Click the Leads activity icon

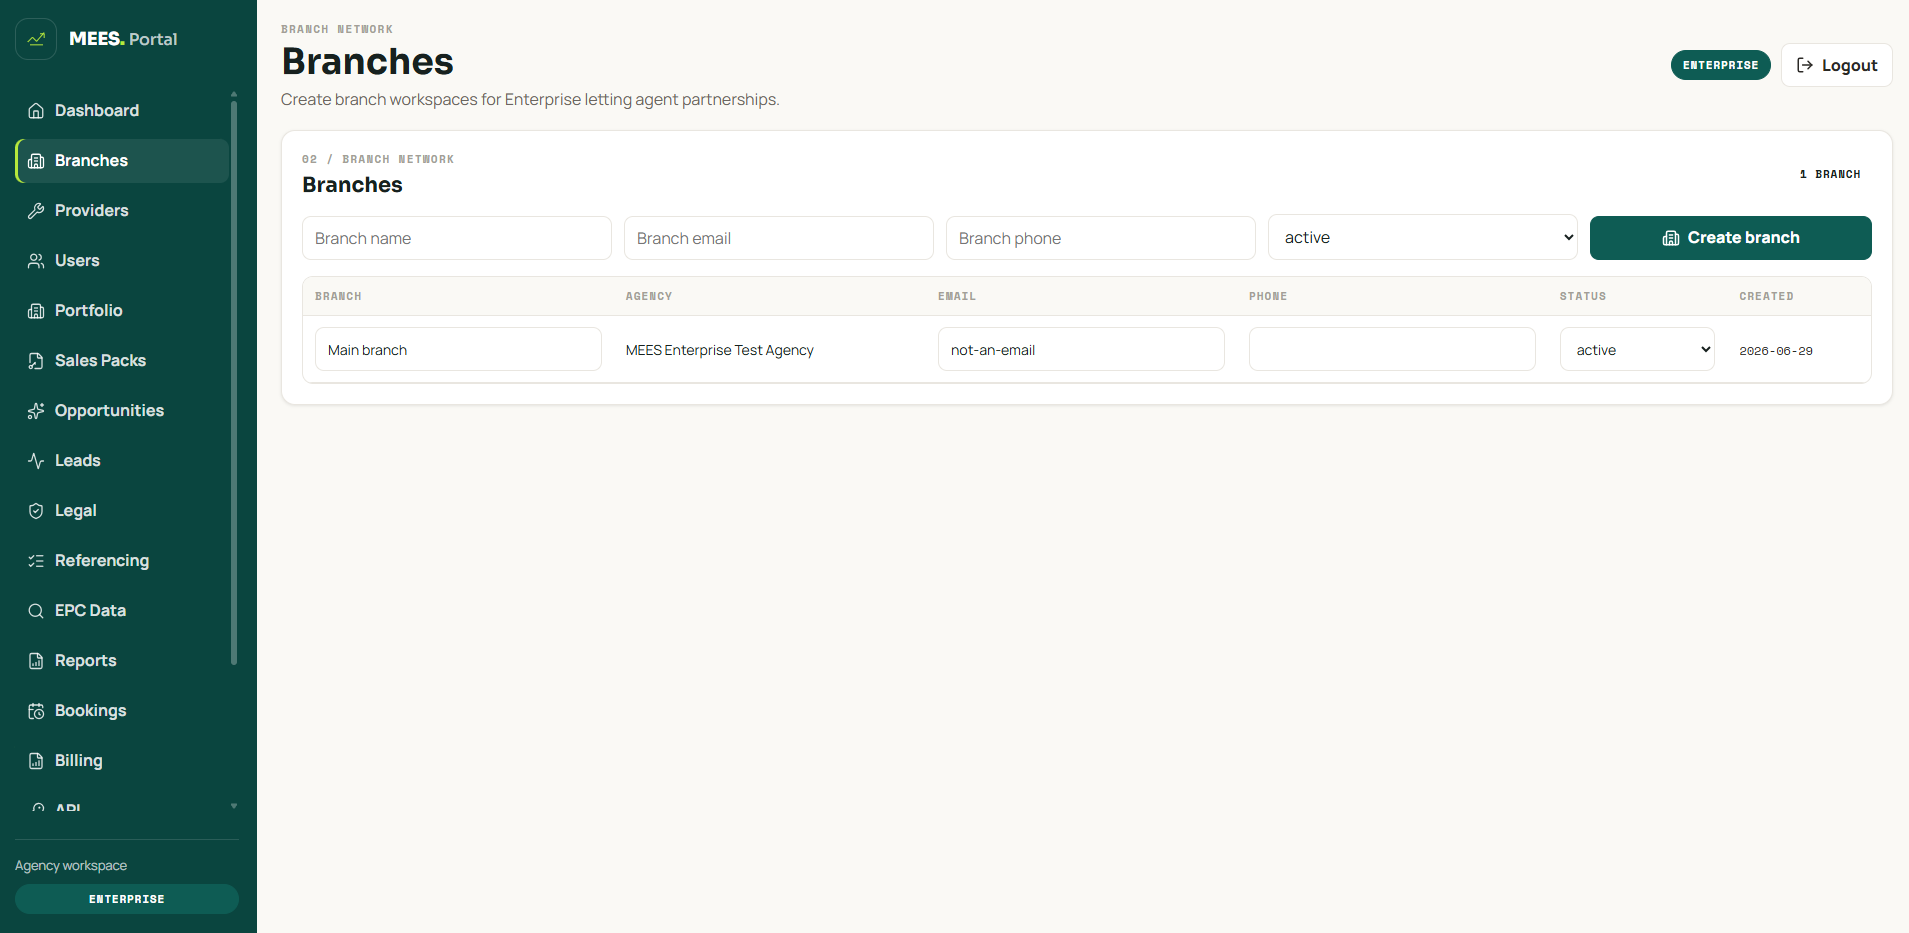tap(36, 461)
